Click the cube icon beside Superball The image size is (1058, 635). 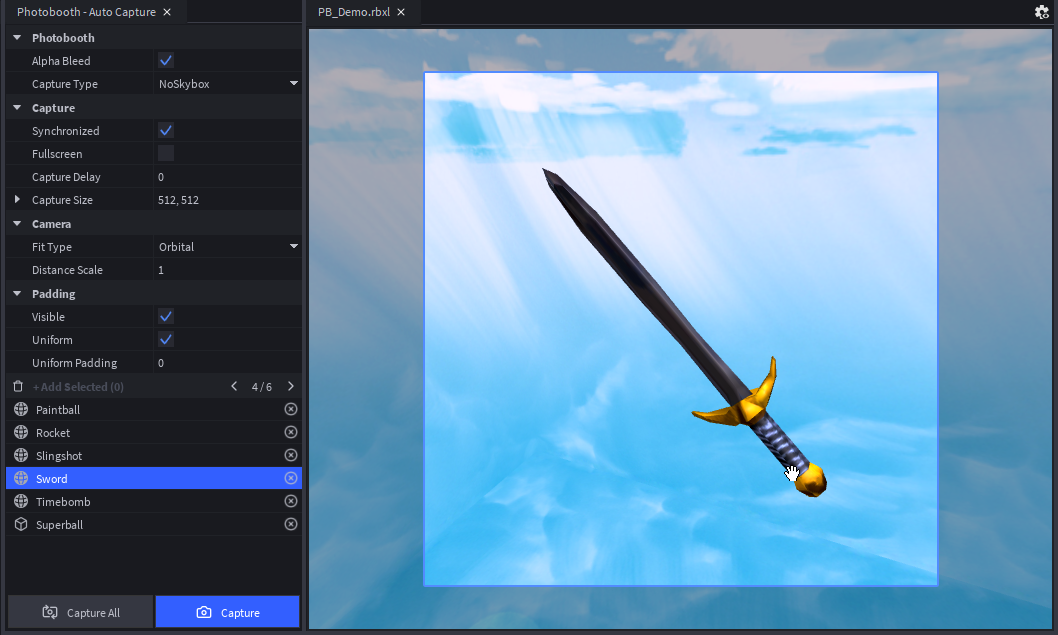[21, 524]
